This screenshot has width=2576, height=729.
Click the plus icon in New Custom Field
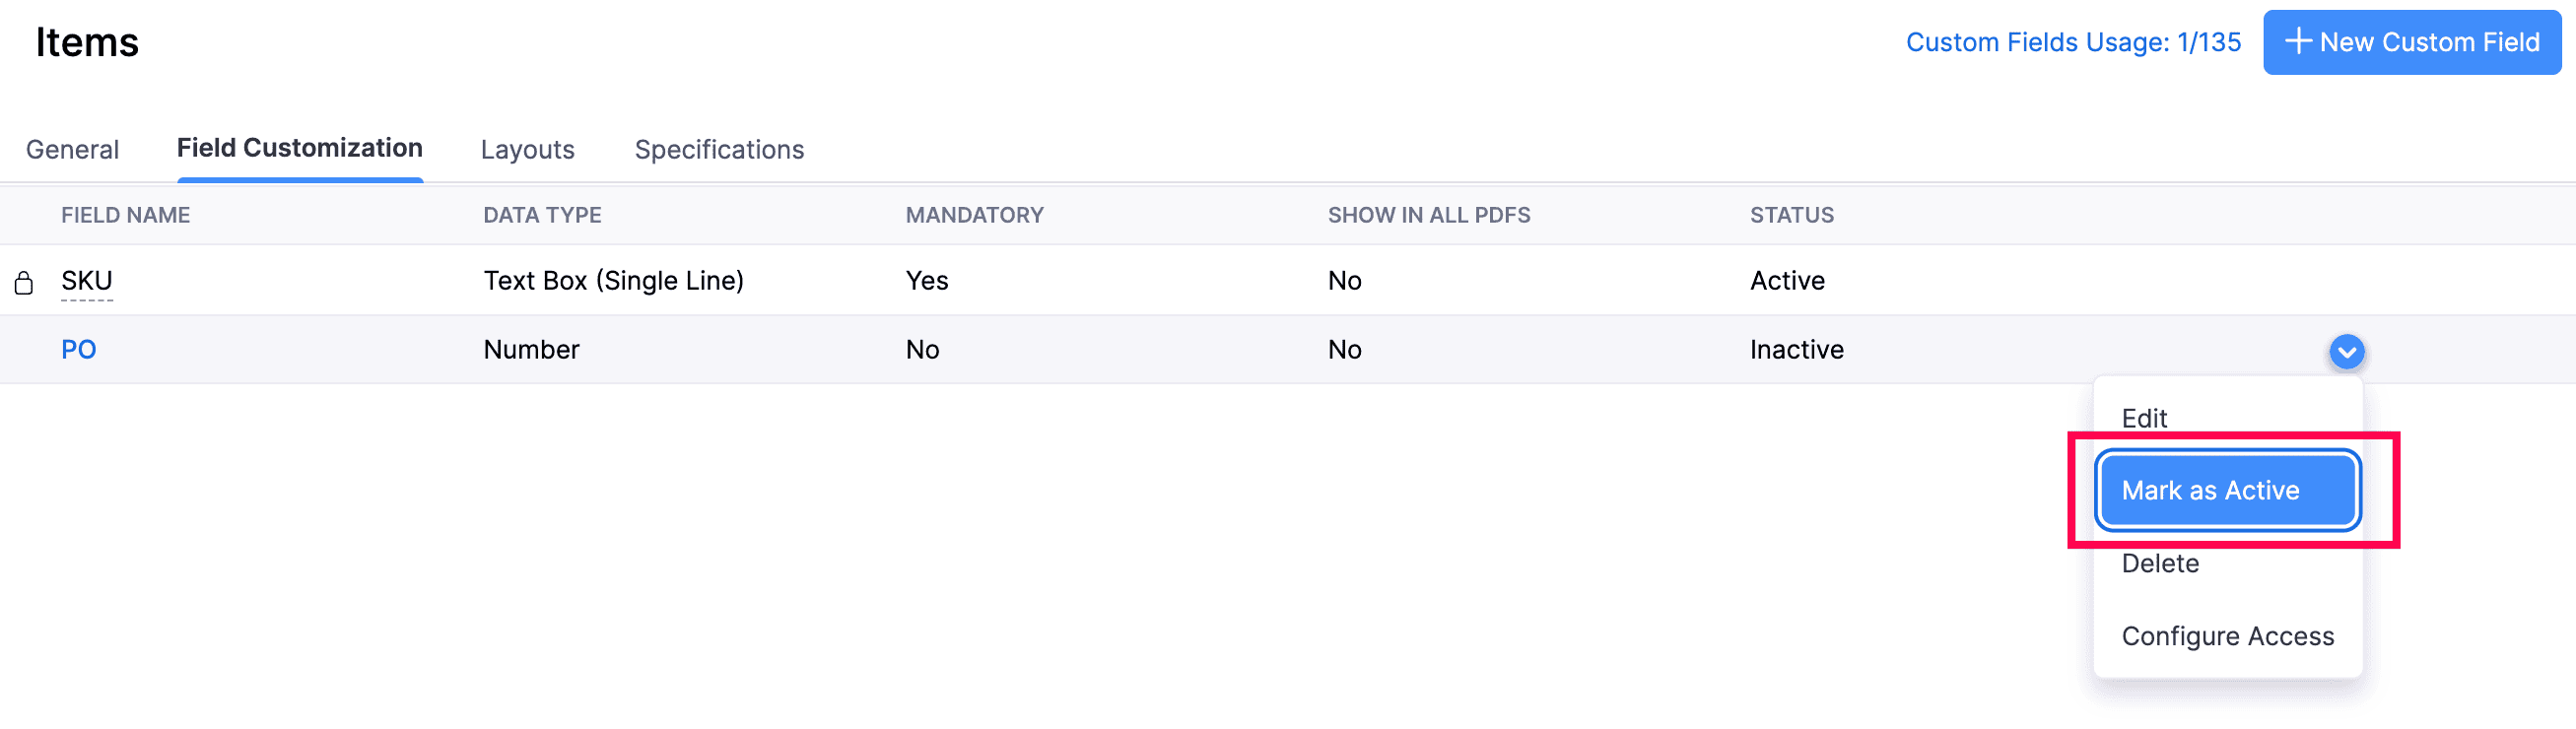point(2299,42)
